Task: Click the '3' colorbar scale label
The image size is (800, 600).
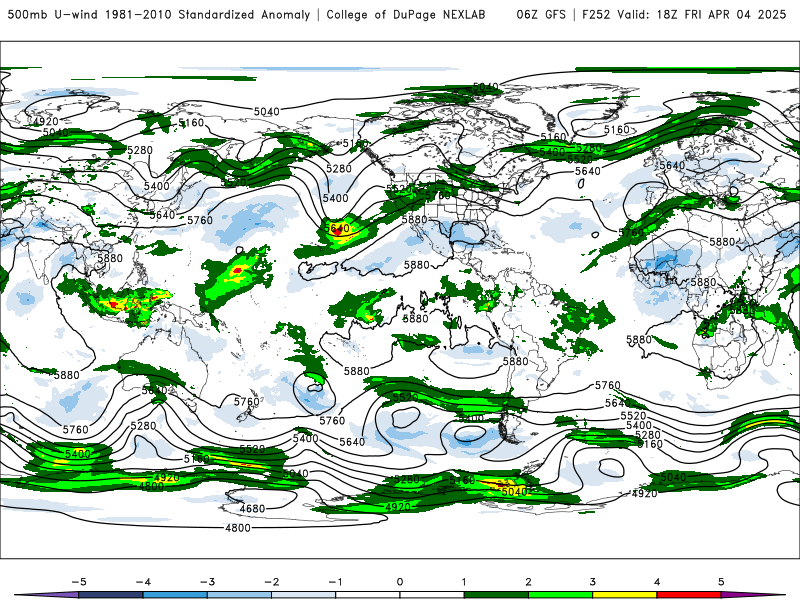Action: point(593,582)
